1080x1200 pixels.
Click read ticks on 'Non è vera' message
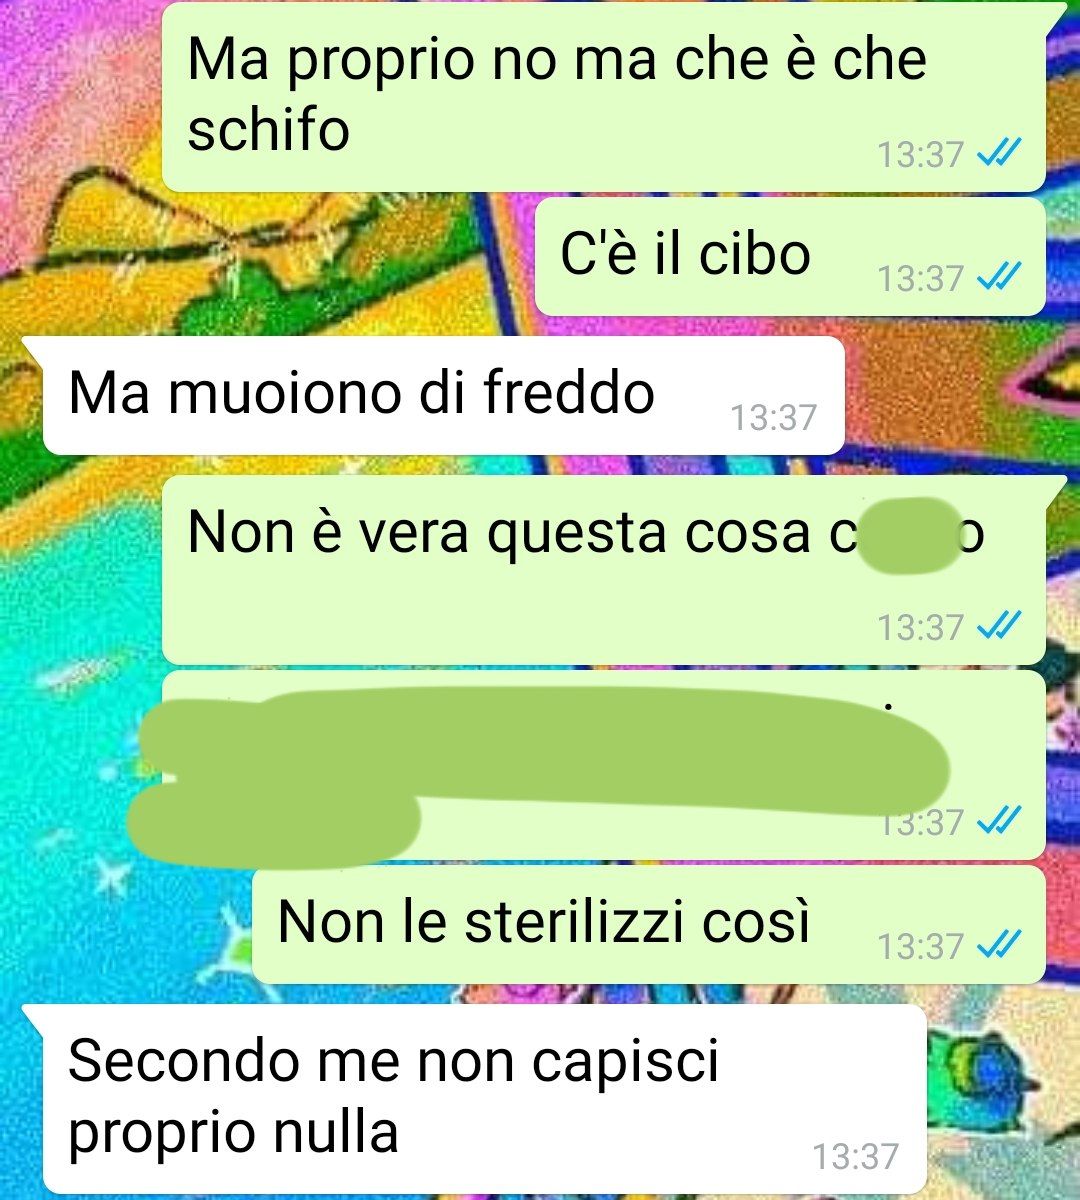(997, 627)
